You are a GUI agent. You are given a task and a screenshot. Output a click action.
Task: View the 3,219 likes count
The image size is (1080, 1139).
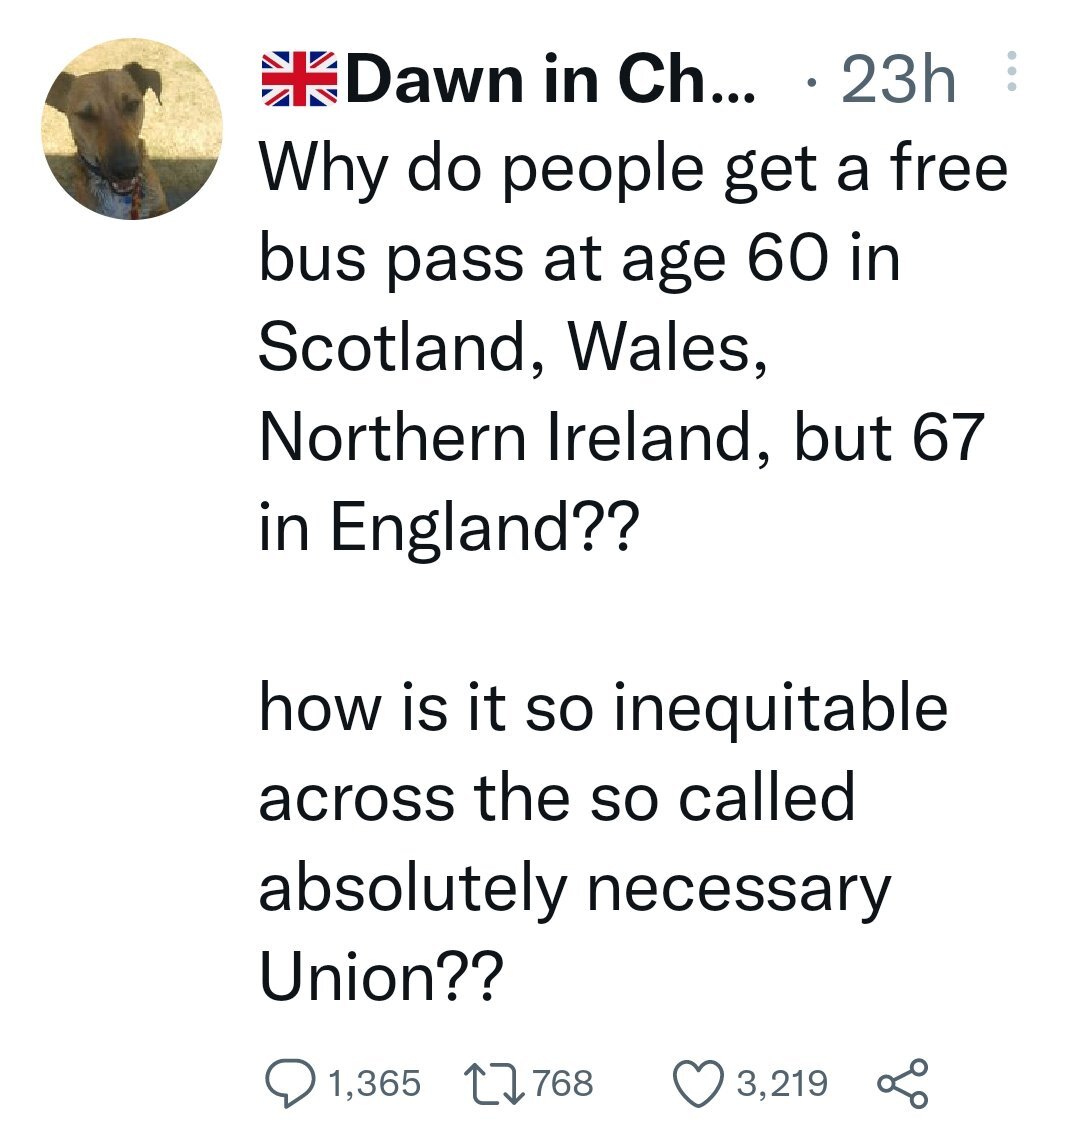point(782,1083)
